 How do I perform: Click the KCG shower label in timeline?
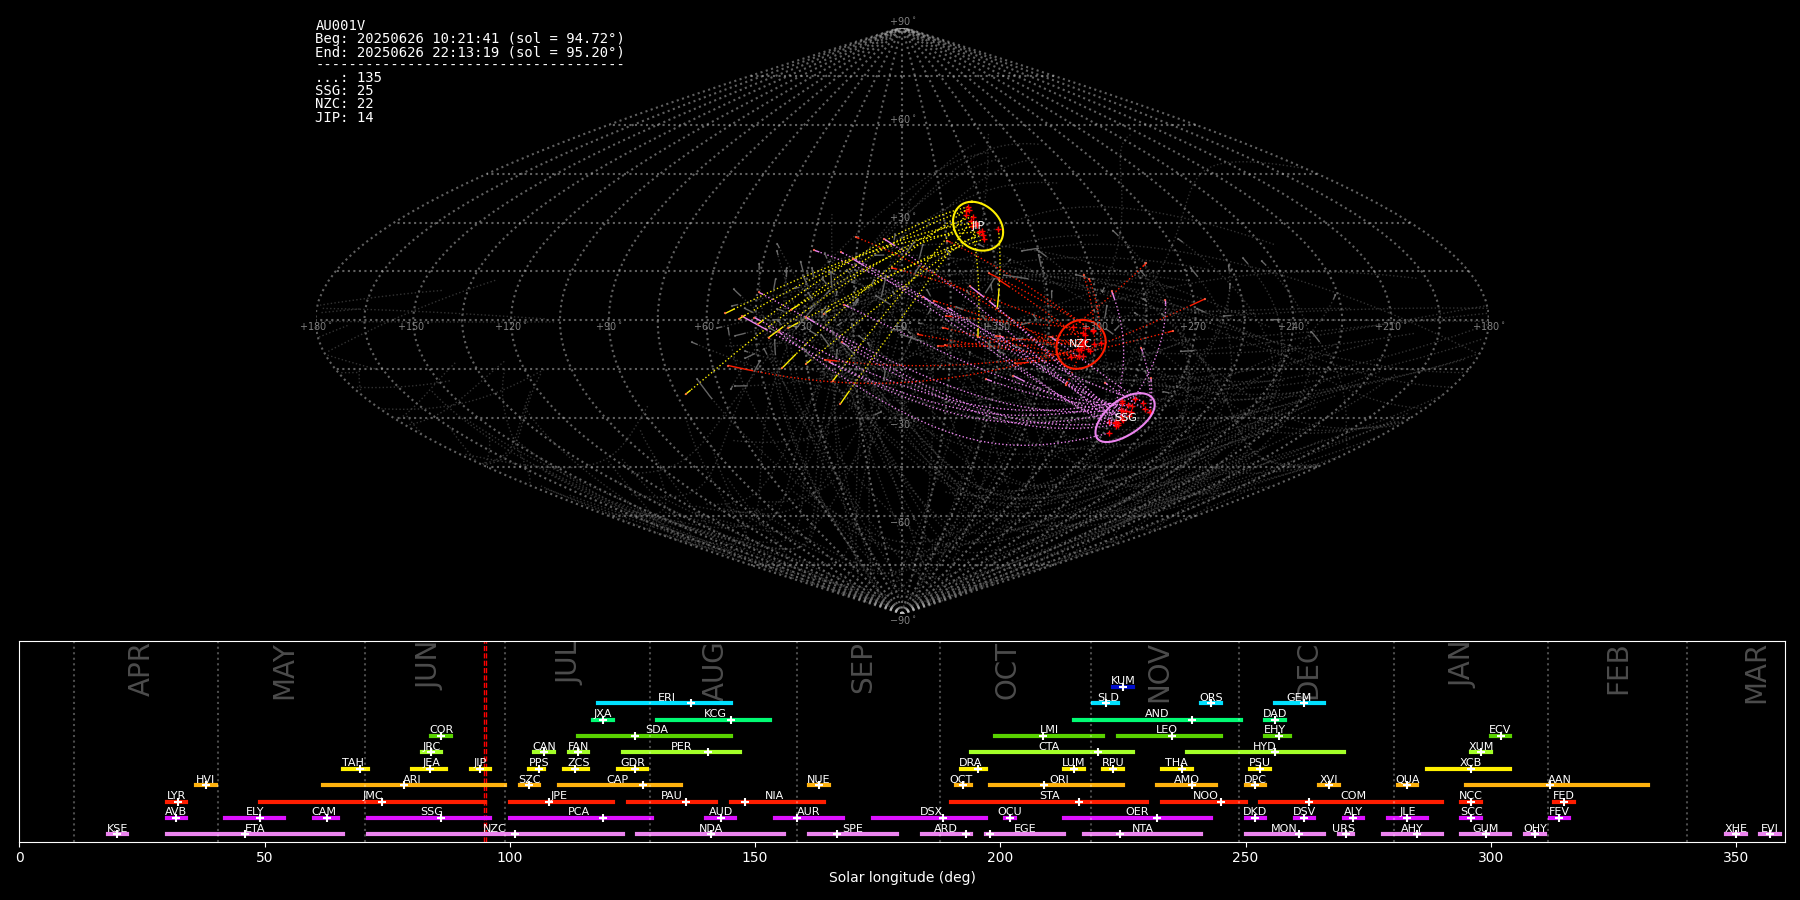715,714
